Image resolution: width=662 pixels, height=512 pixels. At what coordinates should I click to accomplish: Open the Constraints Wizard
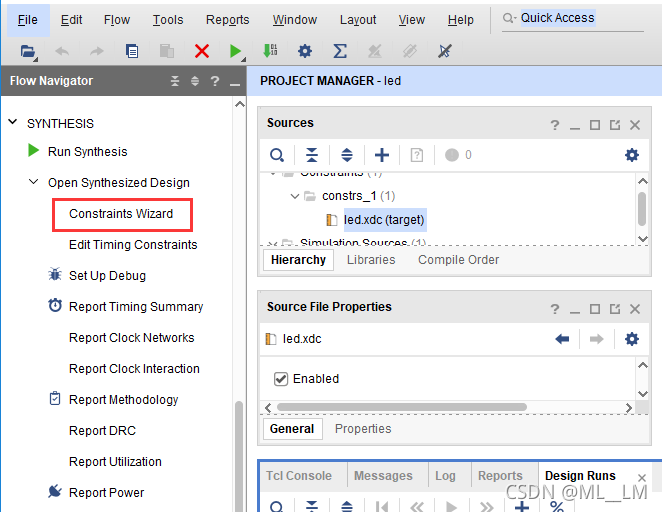point(121,214)
